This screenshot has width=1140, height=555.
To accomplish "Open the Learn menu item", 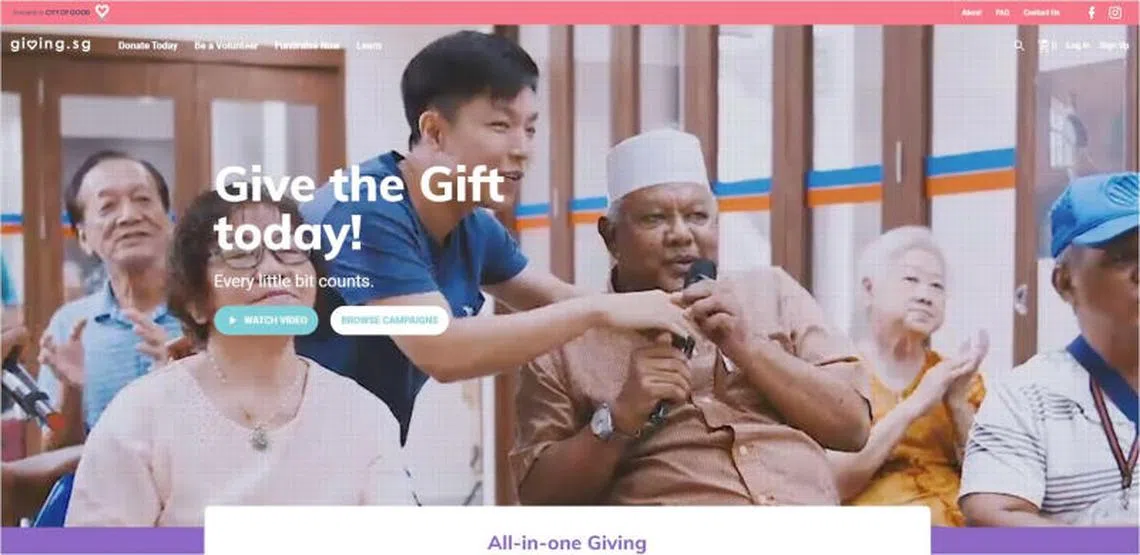I will [369, 46].
